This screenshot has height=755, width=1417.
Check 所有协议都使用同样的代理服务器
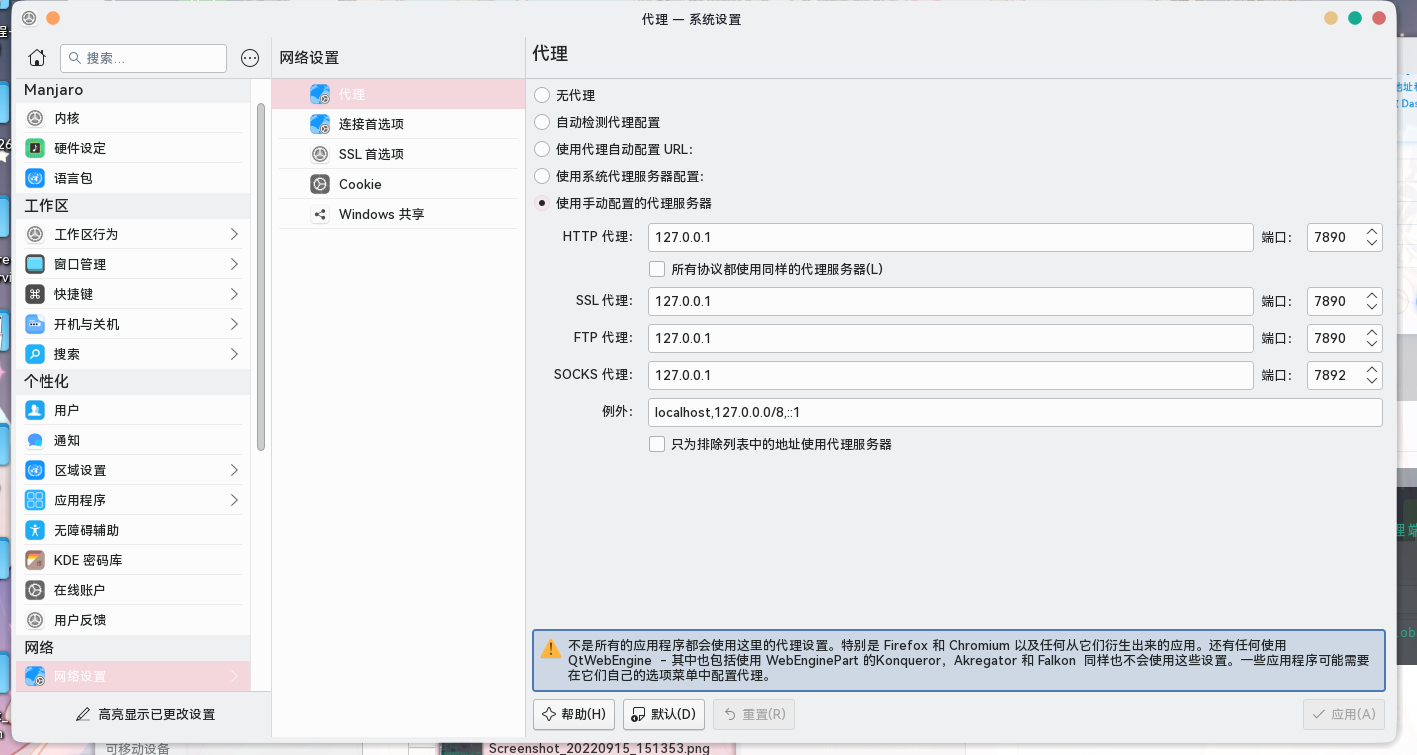(x=657, y=269)
